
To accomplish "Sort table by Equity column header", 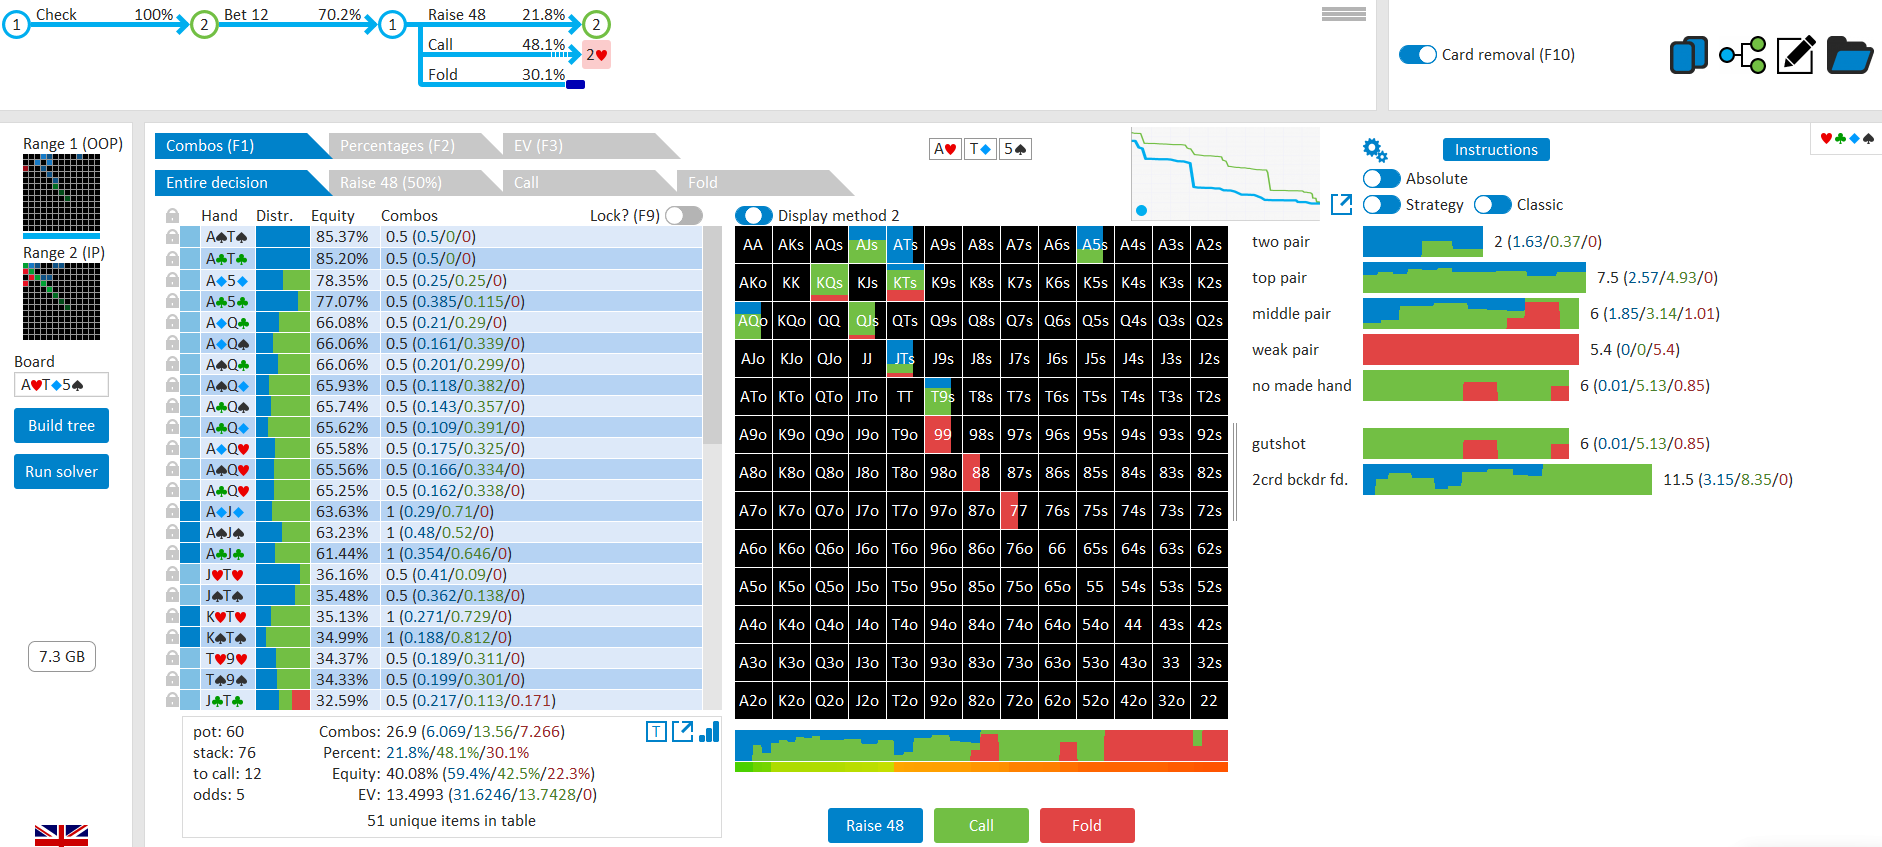I will coord(333,216).
